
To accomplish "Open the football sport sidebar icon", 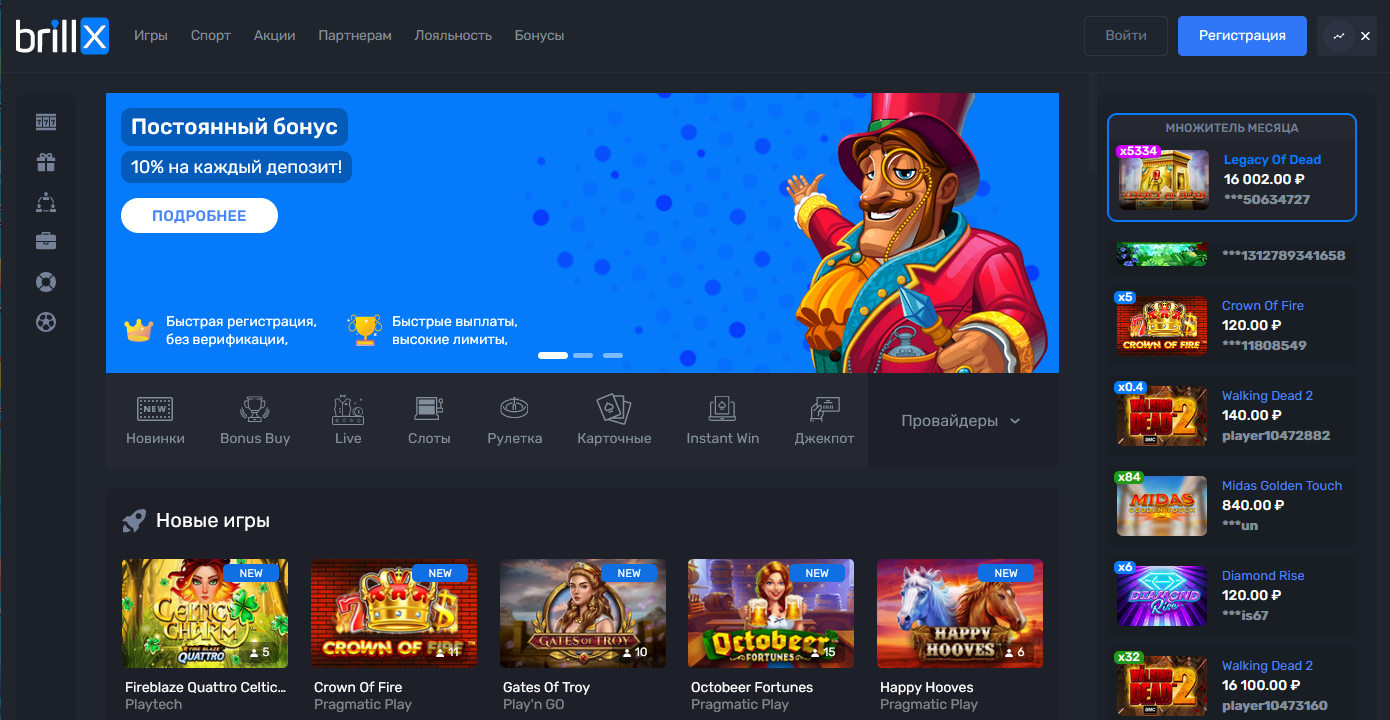I will point(46,322).
